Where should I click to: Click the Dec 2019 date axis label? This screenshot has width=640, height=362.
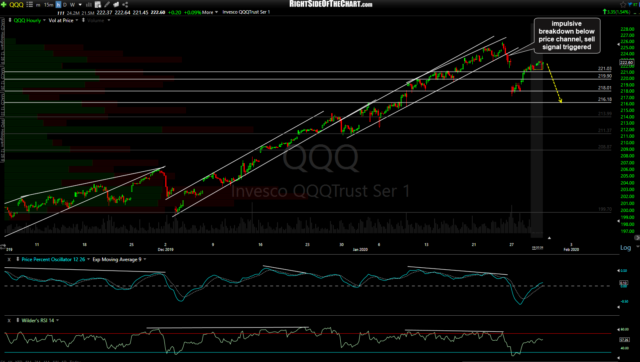[x=166, y=249]
